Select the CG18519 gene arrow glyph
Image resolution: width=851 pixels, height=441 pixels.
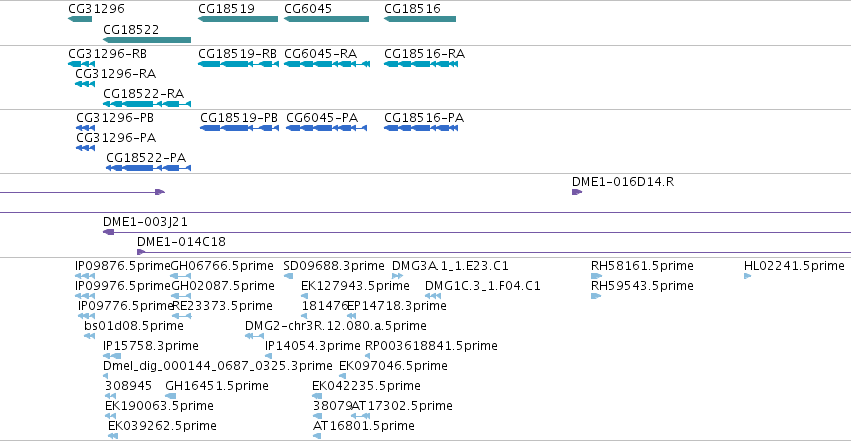(x=238, y=19)
